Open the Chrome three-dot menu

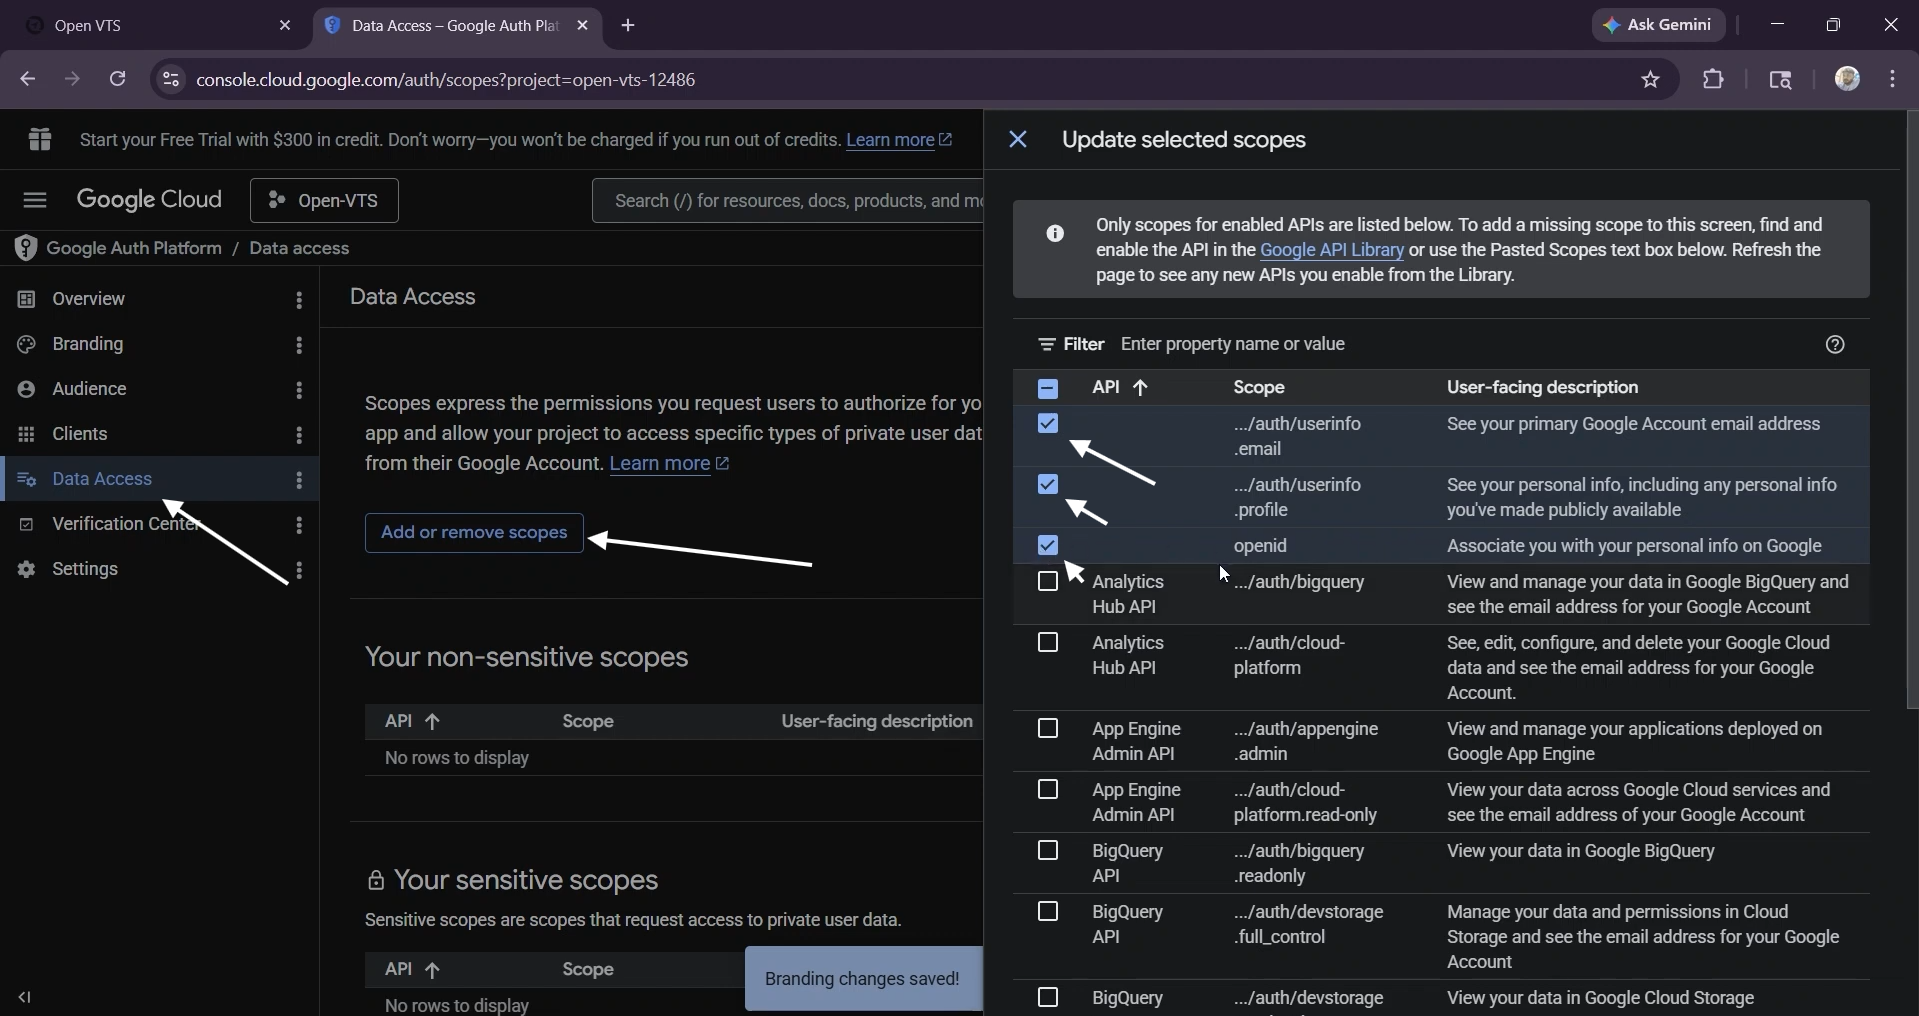point(1894,79)
